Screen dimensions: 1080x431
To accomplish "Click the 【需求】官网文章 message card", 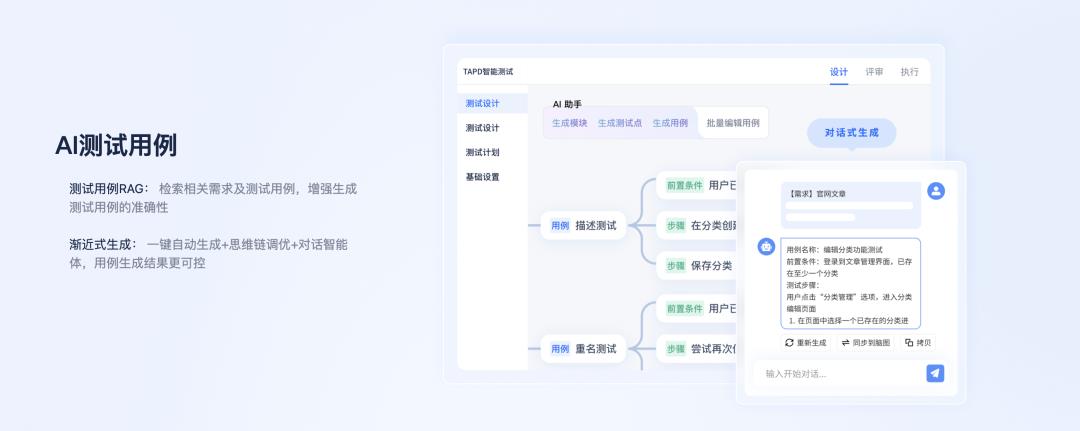I will click(x=851, y=205).
